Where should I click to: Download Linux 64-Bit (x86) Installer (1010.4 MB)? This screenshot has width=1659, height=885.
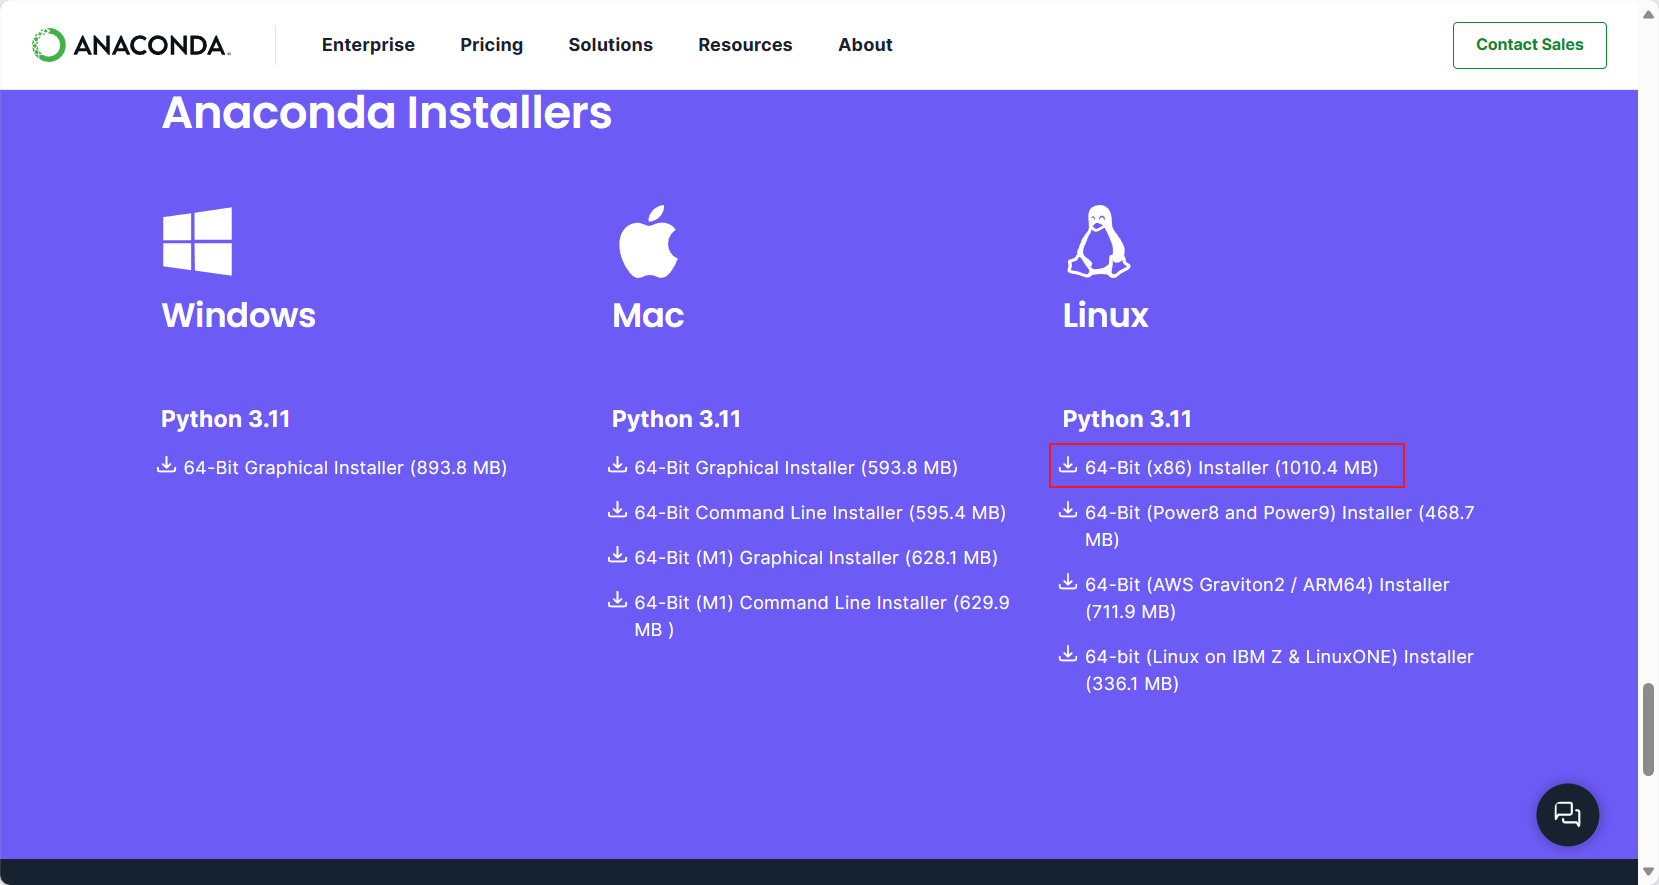point(1231,468)
